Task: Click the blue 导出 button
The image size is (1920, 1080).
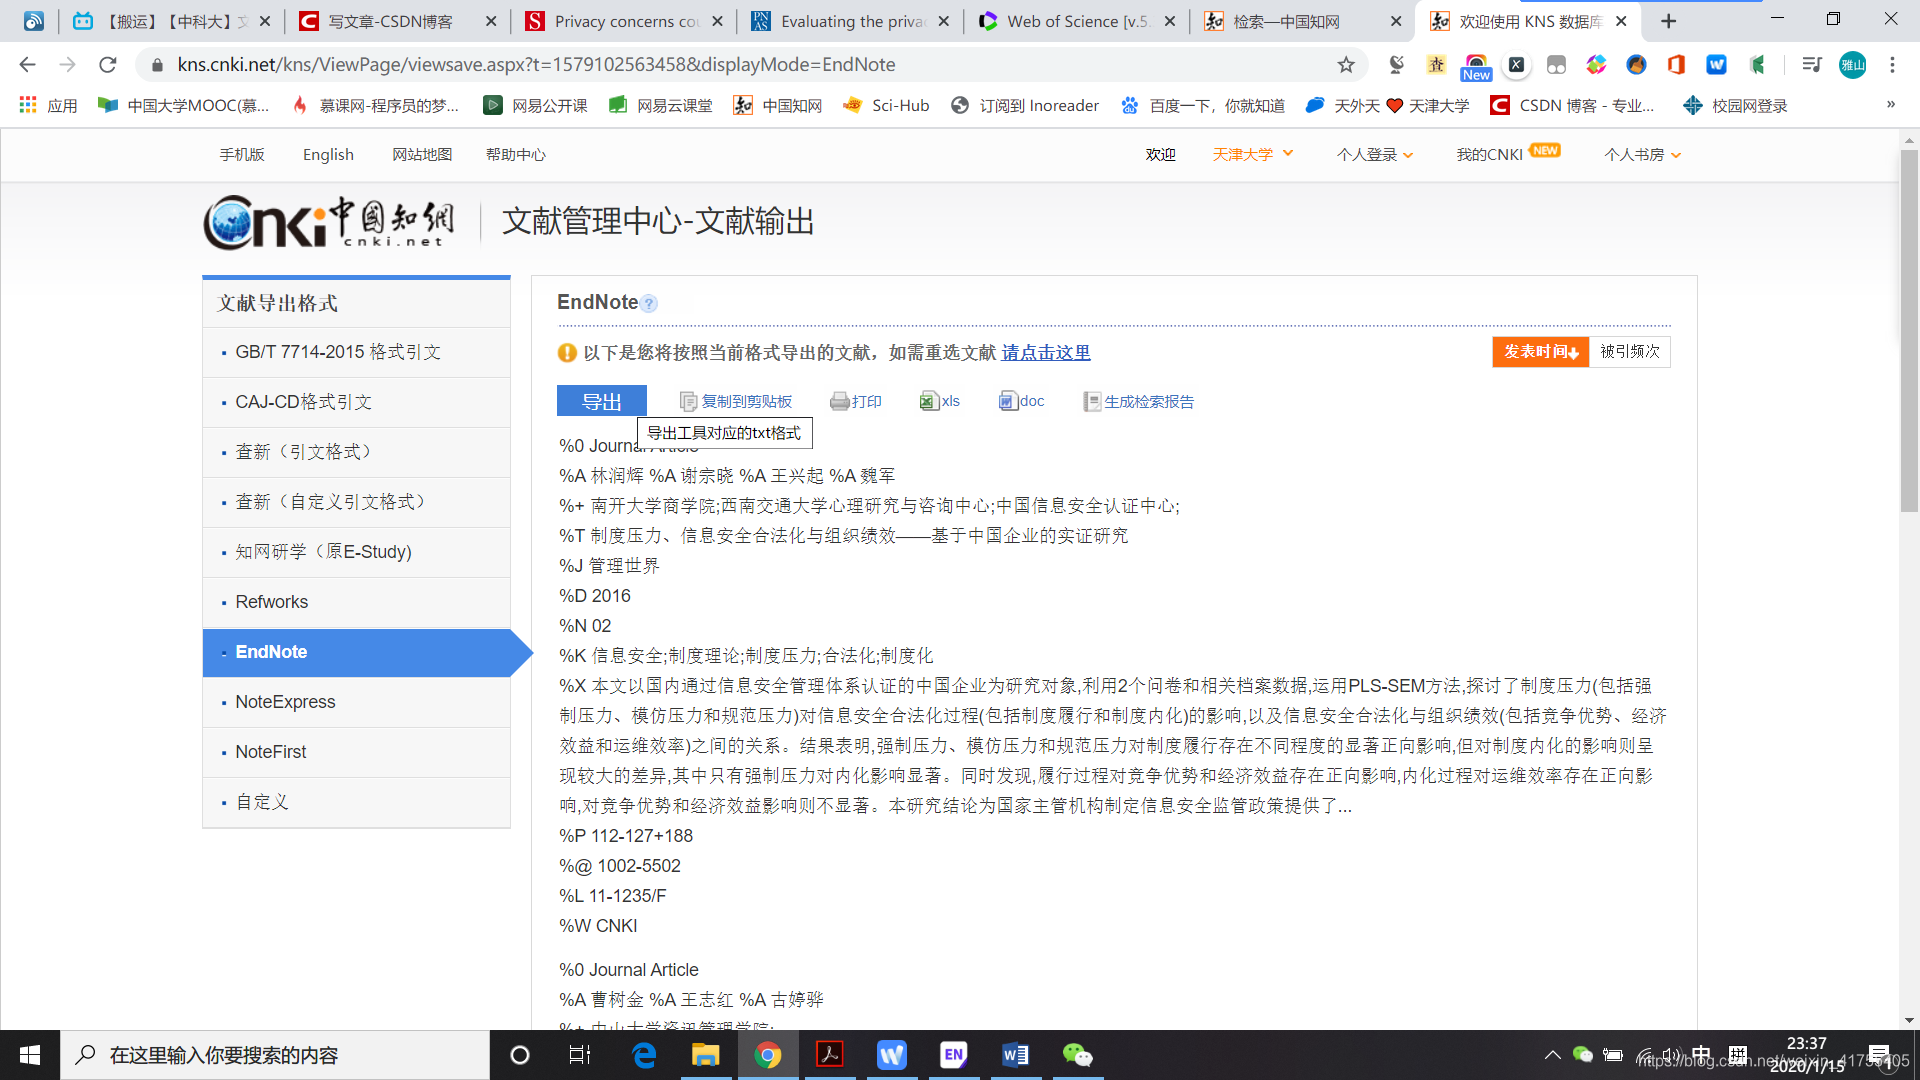Action: [x=601, y=401]
